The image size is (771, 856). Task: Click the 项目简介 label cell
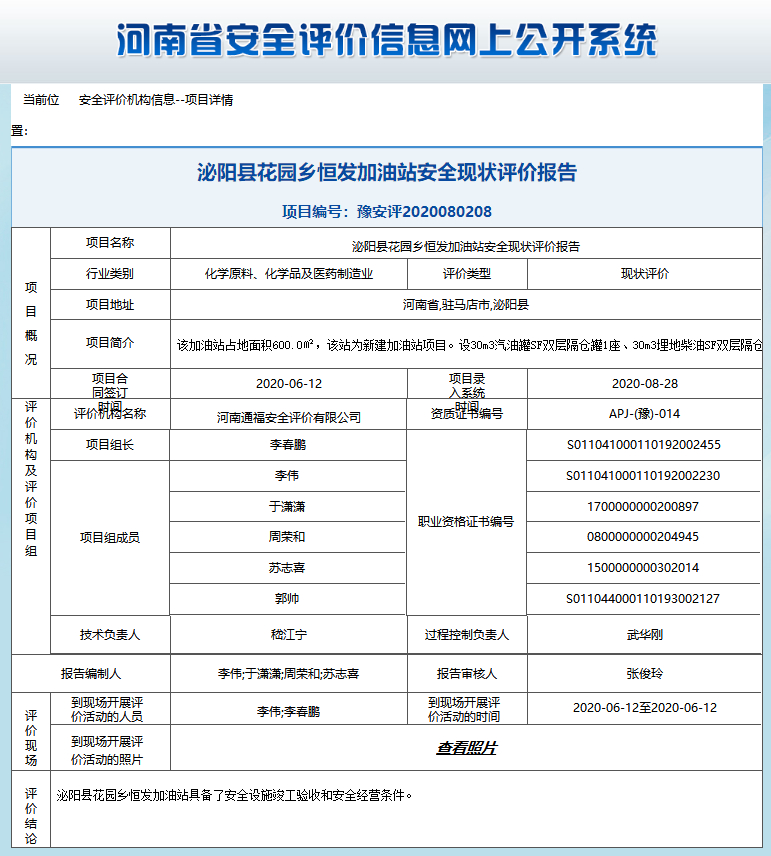110,343
